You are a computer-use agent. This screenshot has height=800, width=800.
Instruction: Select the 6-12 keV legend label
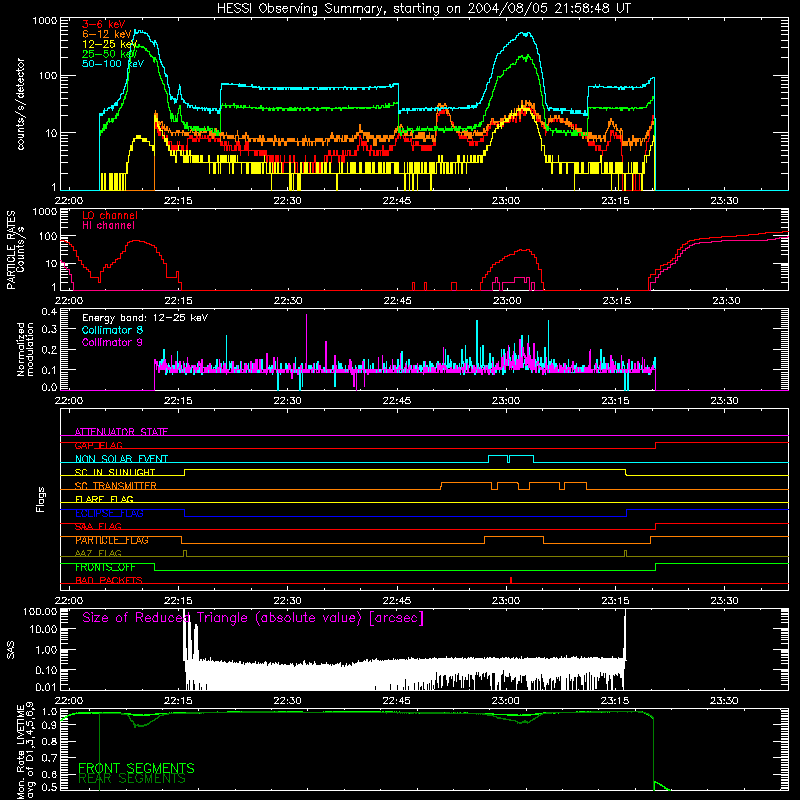107,34
